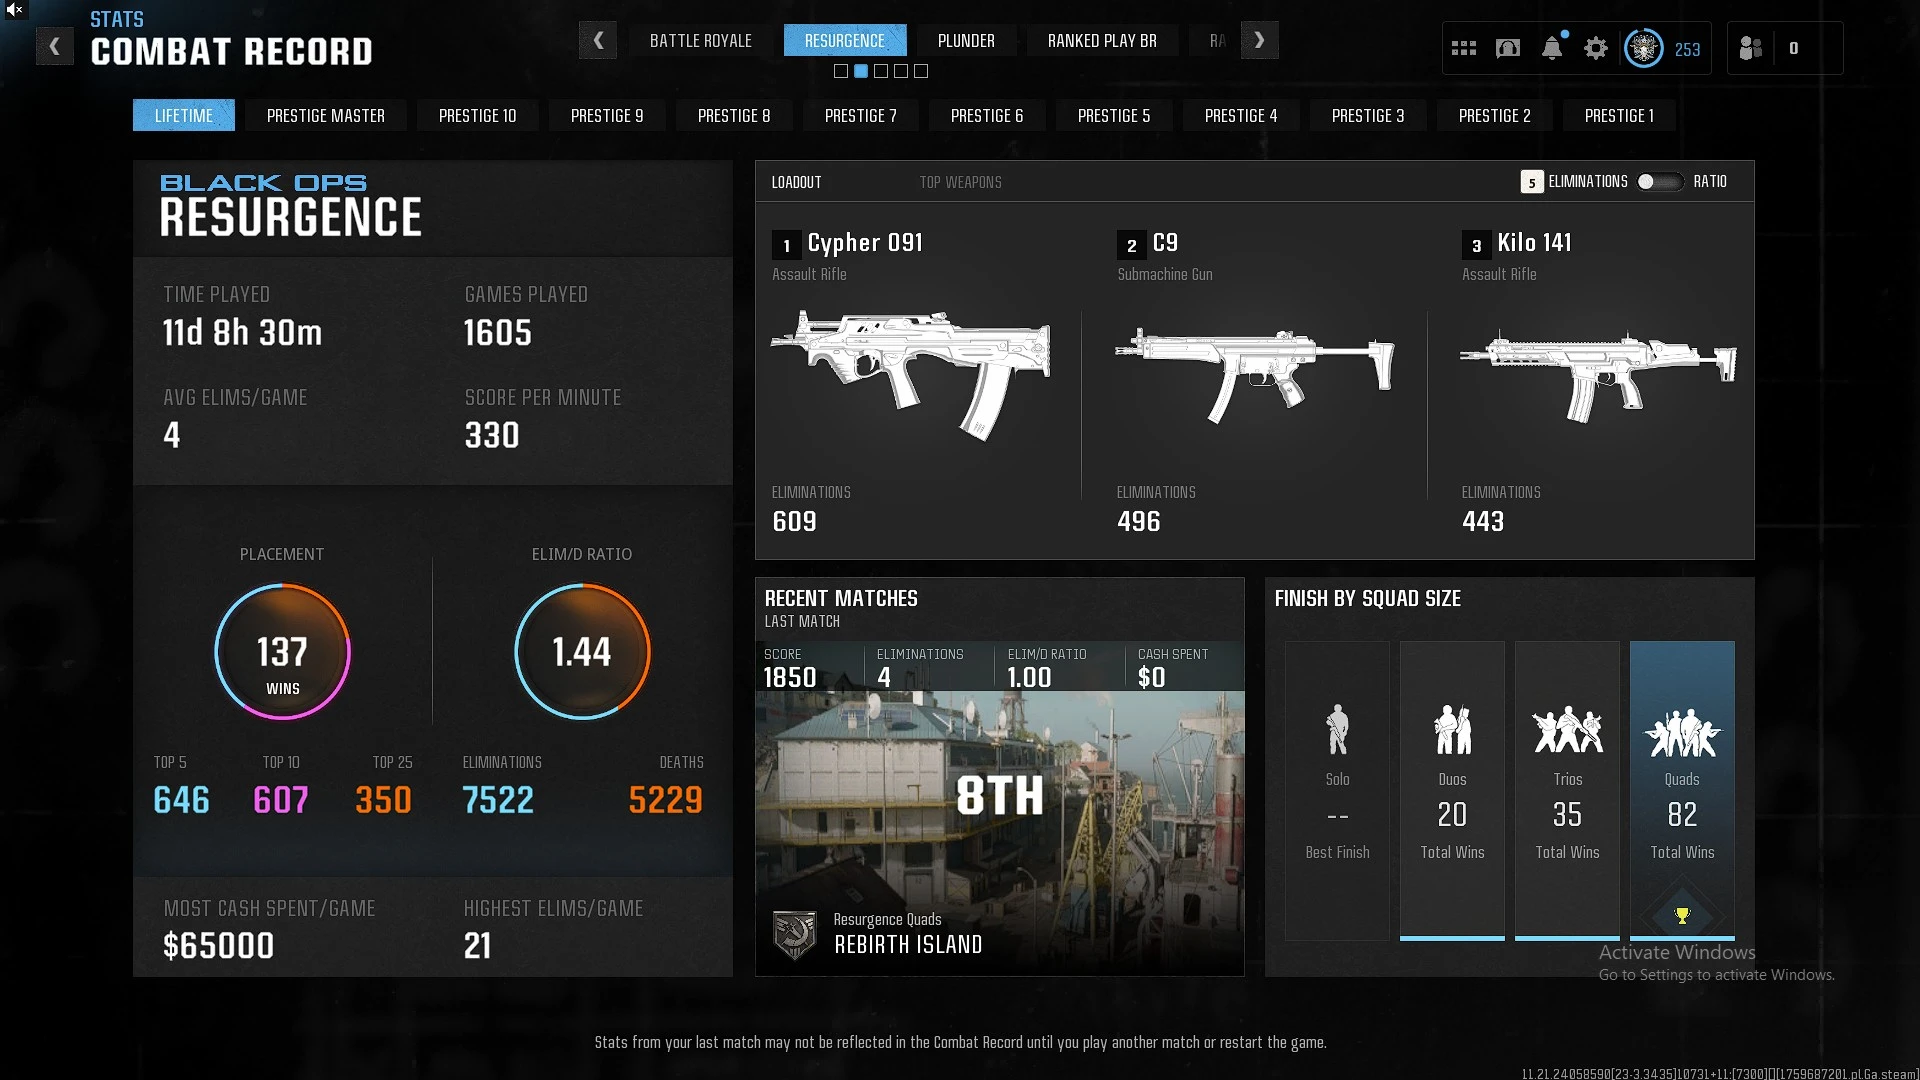Open the friends social icon
The width and height of the screenshot is (1920, 1080).
click(1750, 48)
